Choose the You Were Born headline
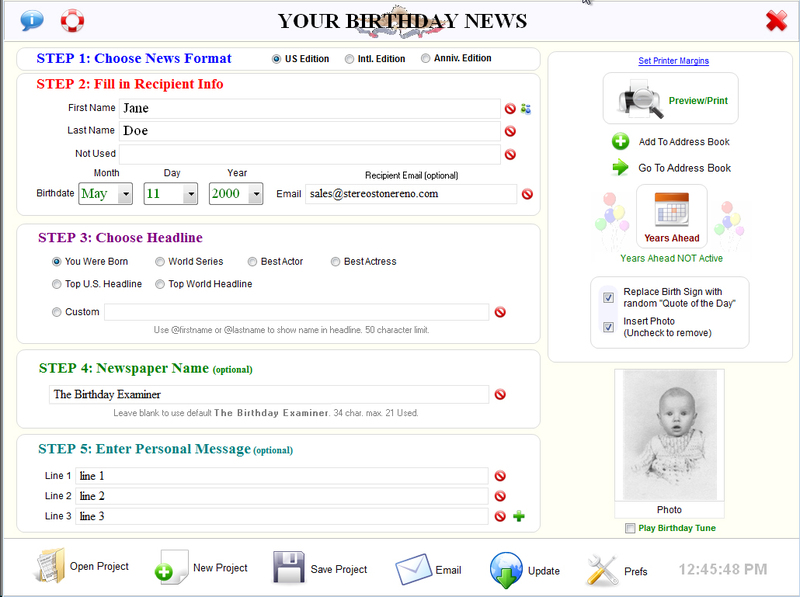800x597 pixels. [x=56, y=262]
